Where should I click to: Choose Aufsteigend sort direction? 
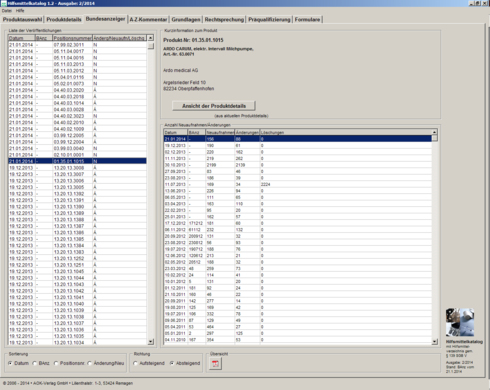[x=135, y=363]
